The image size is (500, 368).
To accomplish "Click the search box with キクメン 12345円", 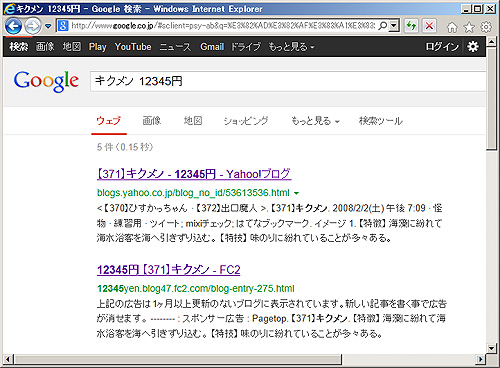I will (x=288, y=81).
